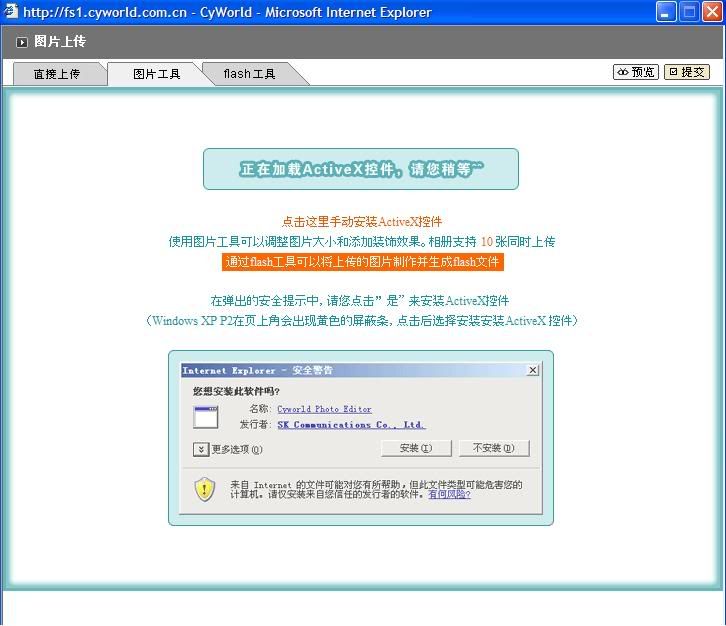Screen dimensions: 726x626
Task: Click the text 在弹出的安全提示中
Action: click(263, 301)
